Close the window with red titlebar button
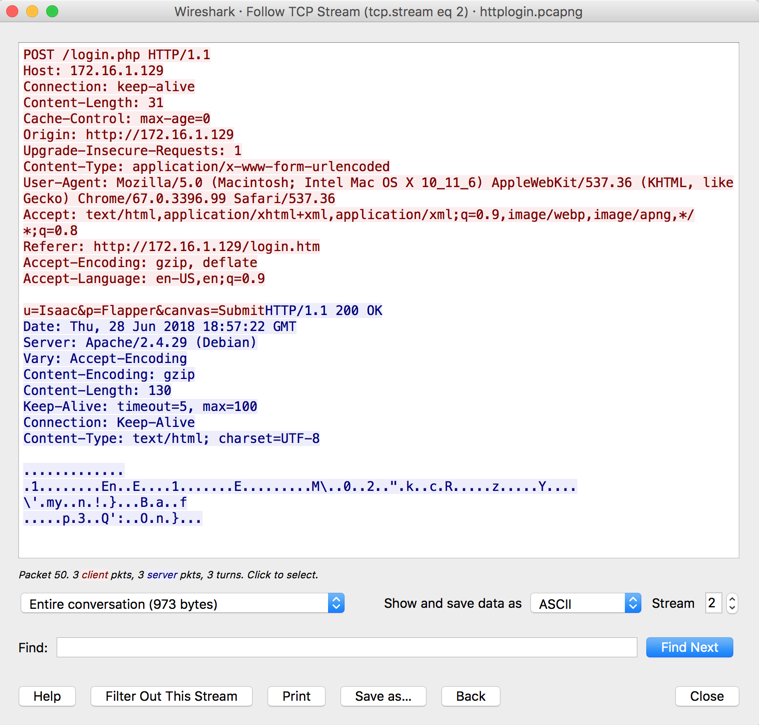Screen dimensions: 759x725 point(13,12)
